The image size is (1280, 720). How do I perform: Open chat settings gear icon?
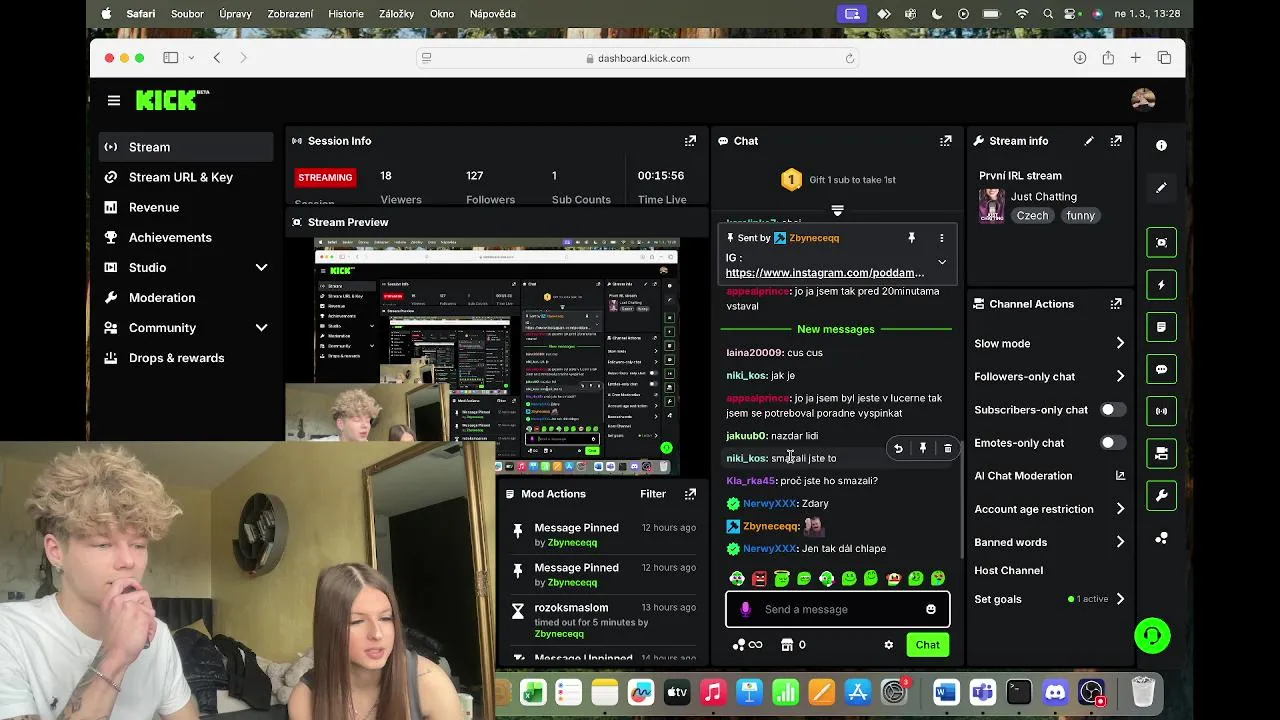tap(888, 645)
